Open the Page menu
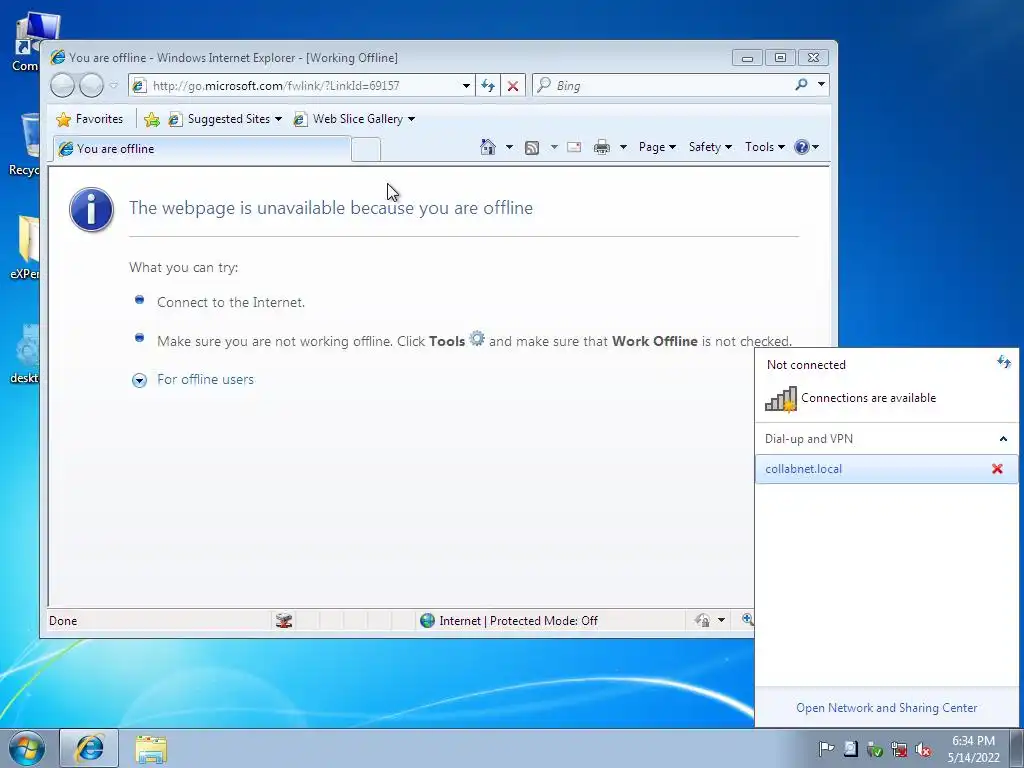 point(657,147)
